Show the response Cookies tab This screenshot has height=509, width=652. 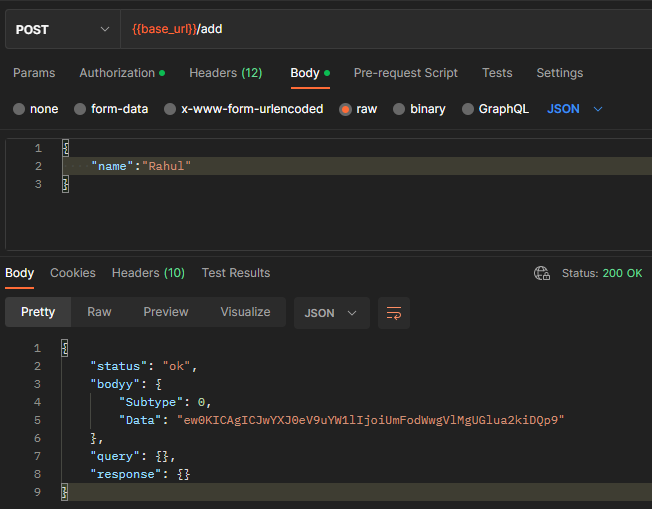(x=73, y=273)
